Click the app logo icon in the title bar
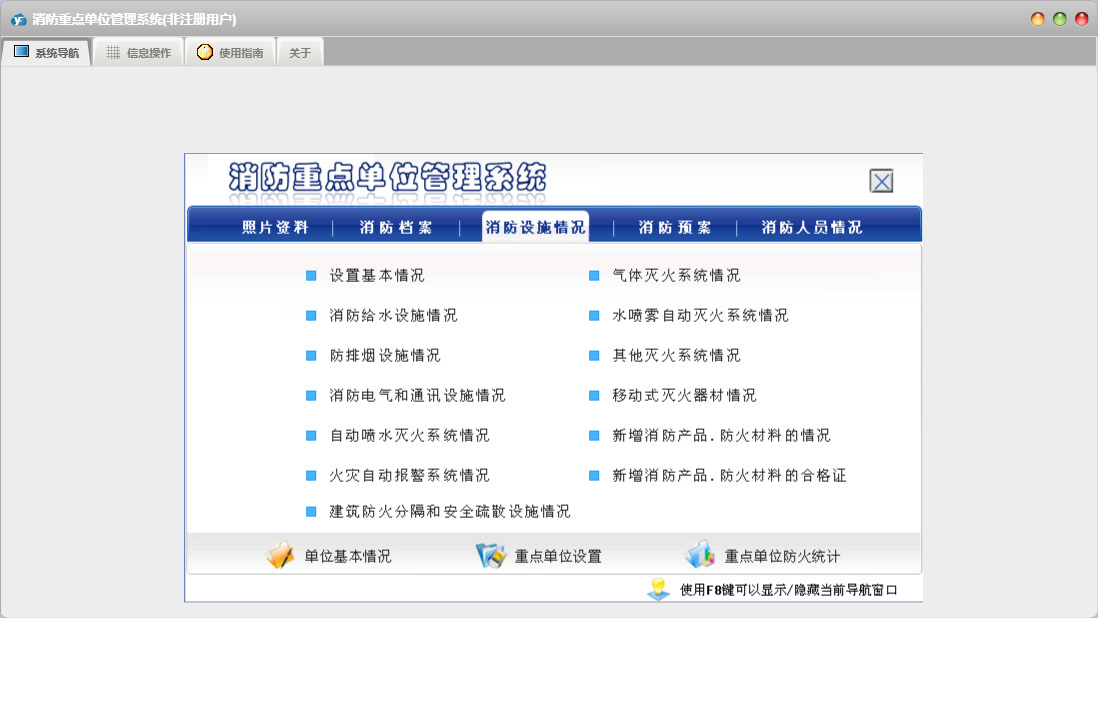1098x719 pixels. pos(18,20)
